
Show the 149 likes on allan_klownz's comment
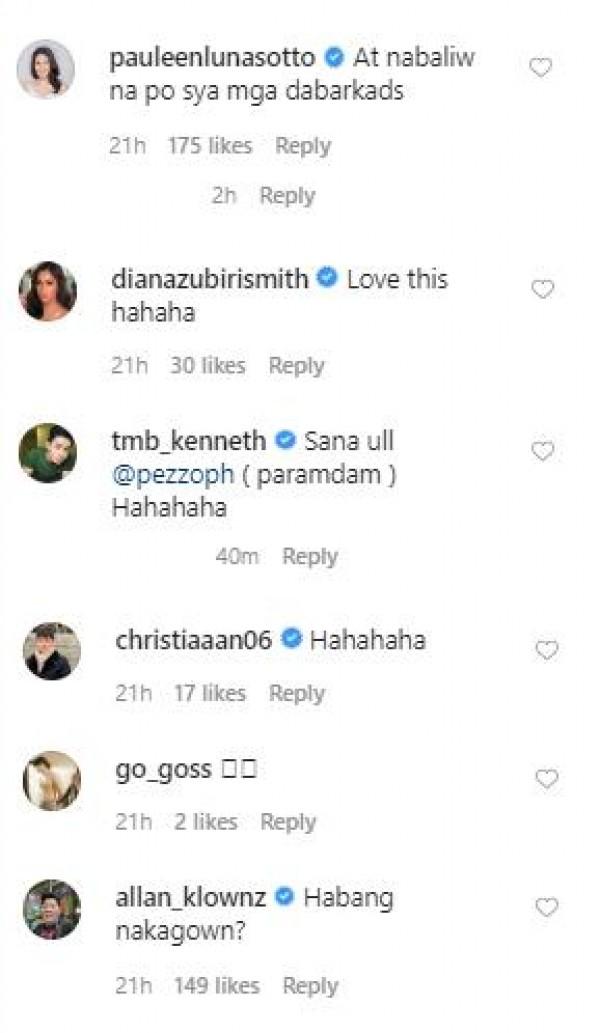pyautogui.click(x=215, y=986)
